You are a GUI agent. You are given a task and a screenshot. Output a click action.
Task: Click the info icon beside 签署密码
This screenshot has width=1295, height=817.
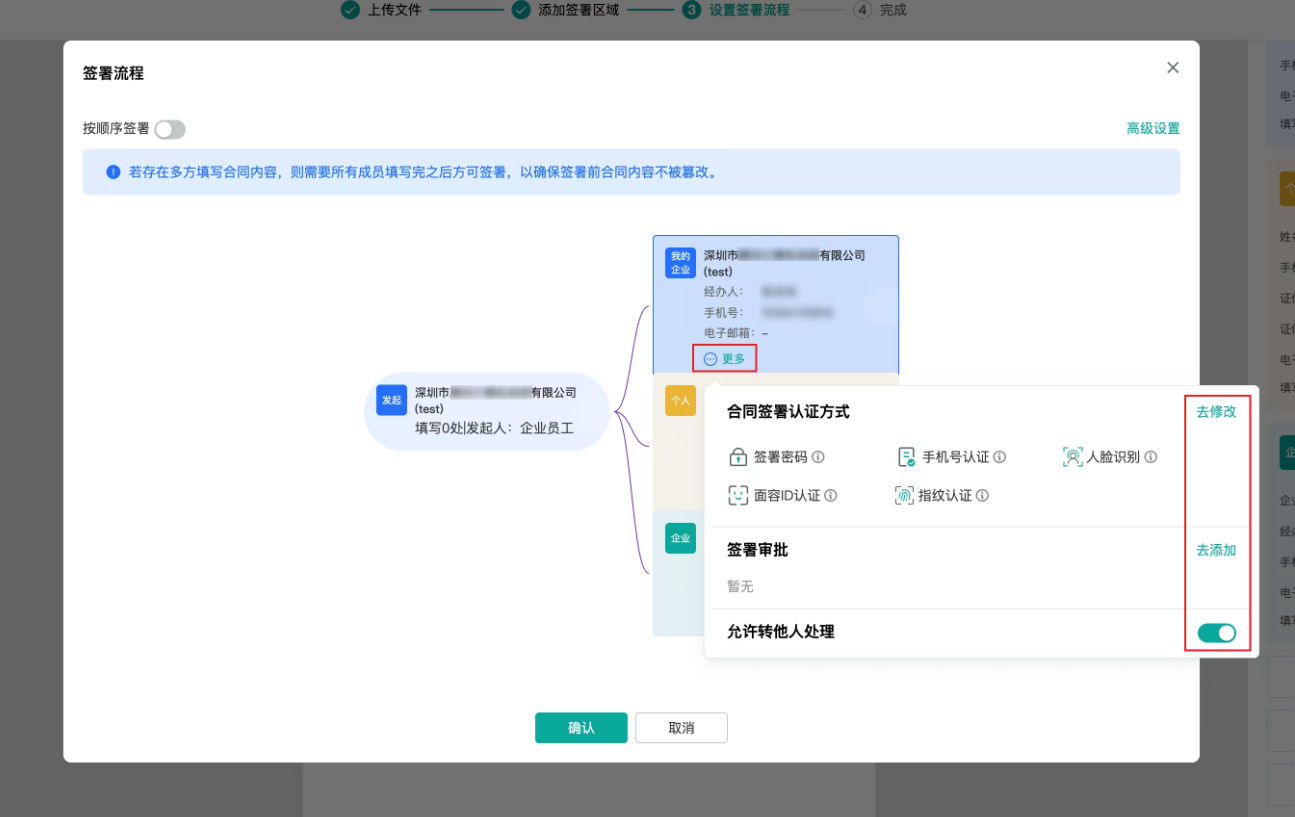click(x=820, y=456)
